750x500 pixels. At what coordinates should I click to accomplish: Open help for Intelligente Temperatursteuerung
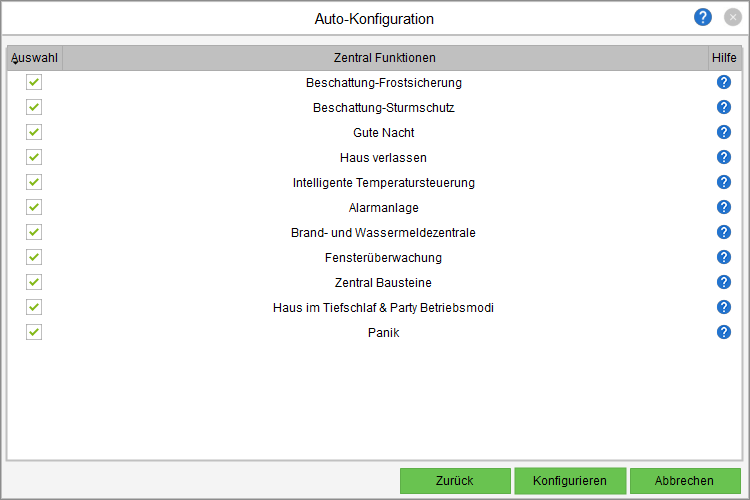pos(724,182)
